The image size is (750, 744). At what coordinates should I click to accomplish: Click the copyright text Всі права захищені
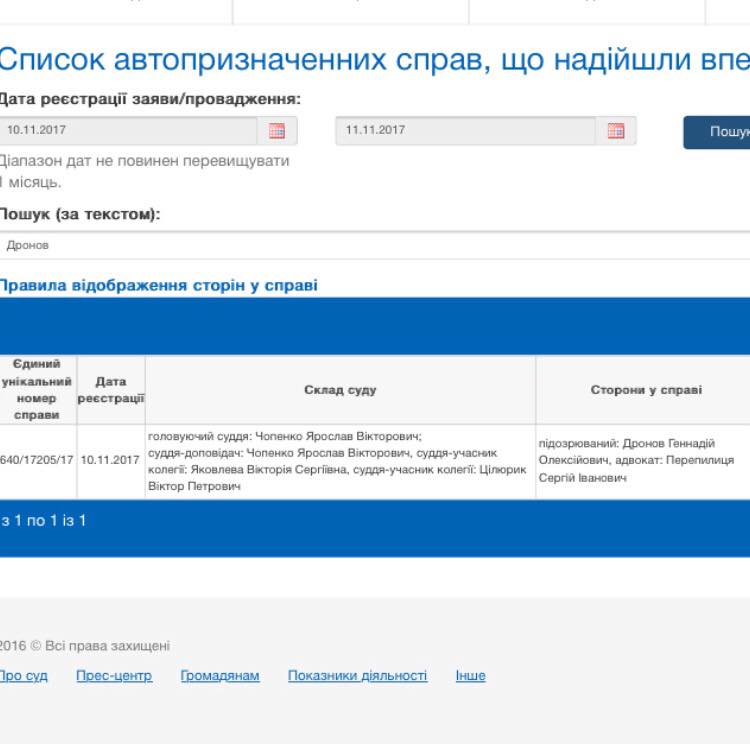(x=107, y=646)
